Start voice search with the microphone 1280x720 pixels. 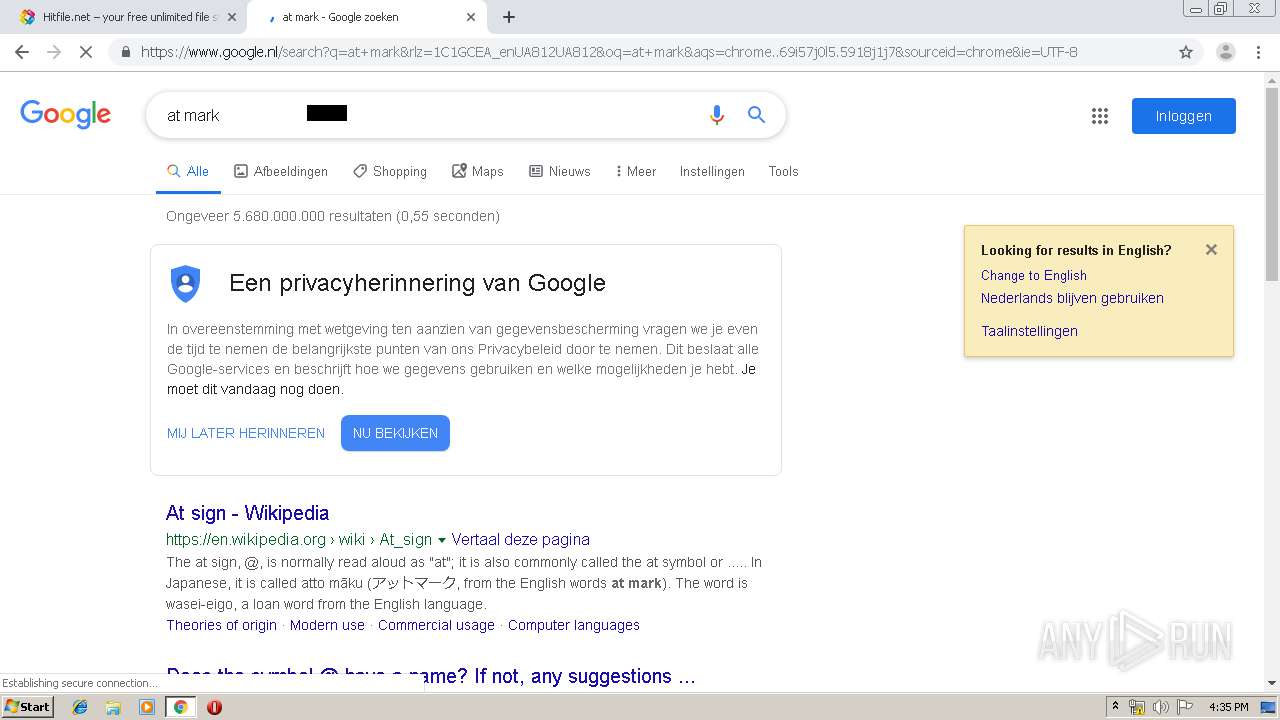[716, 115]
